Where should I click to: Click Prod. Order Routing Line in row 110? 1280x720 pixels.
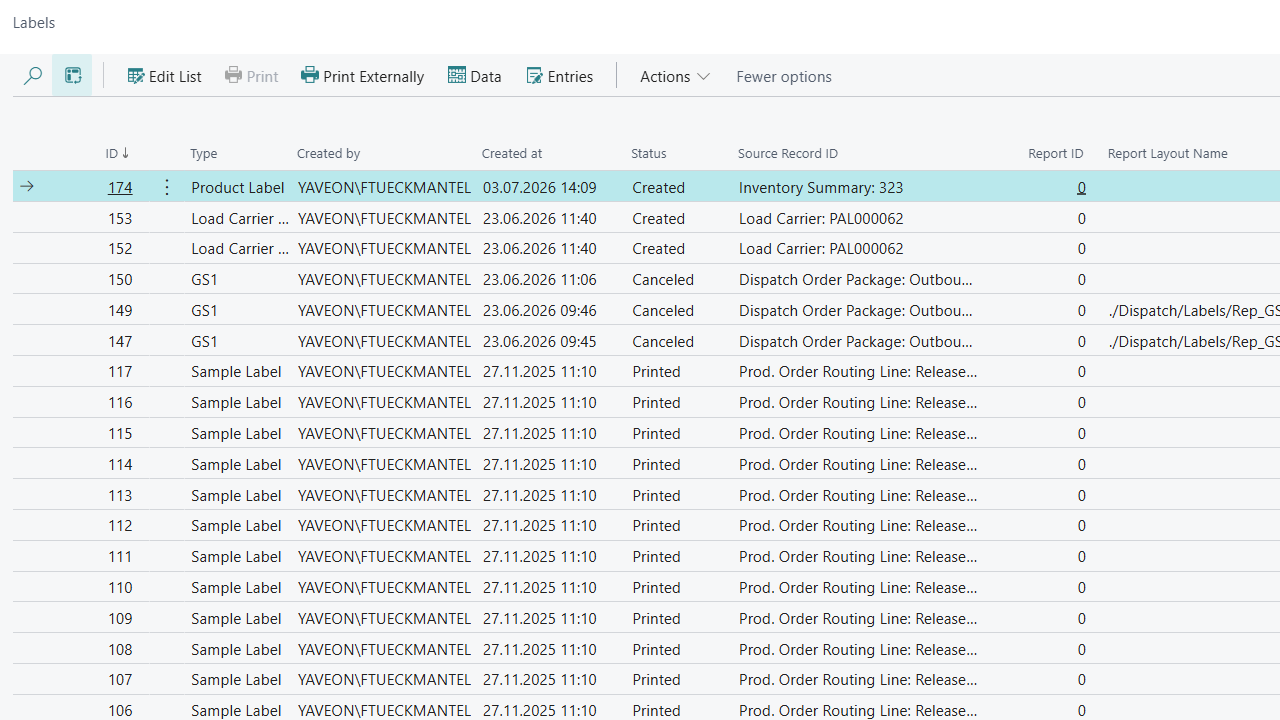(858, 587)
